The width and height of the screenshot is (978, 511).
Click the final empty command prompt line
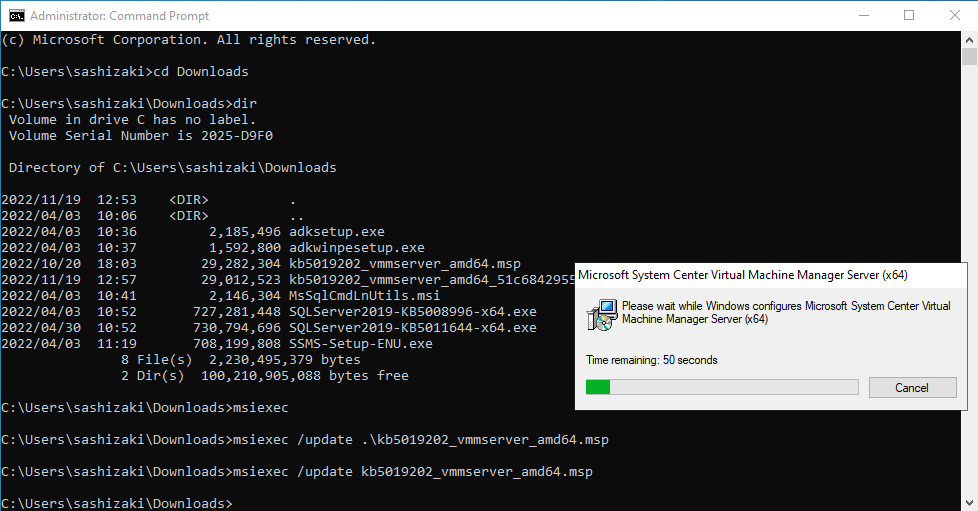[x=117, y=503]
